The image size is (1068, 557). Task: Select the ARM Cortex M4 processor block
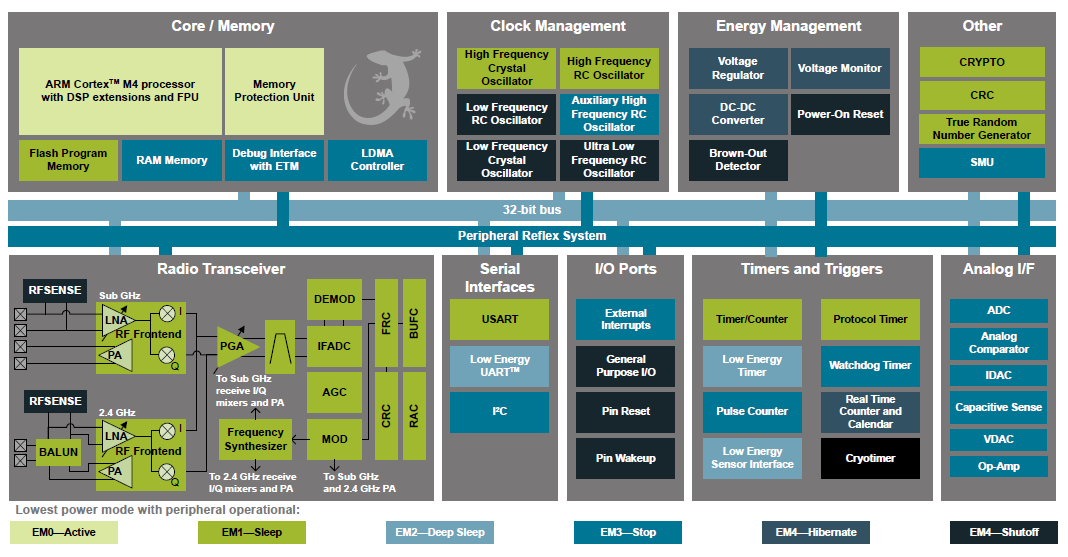coord(120,91)
